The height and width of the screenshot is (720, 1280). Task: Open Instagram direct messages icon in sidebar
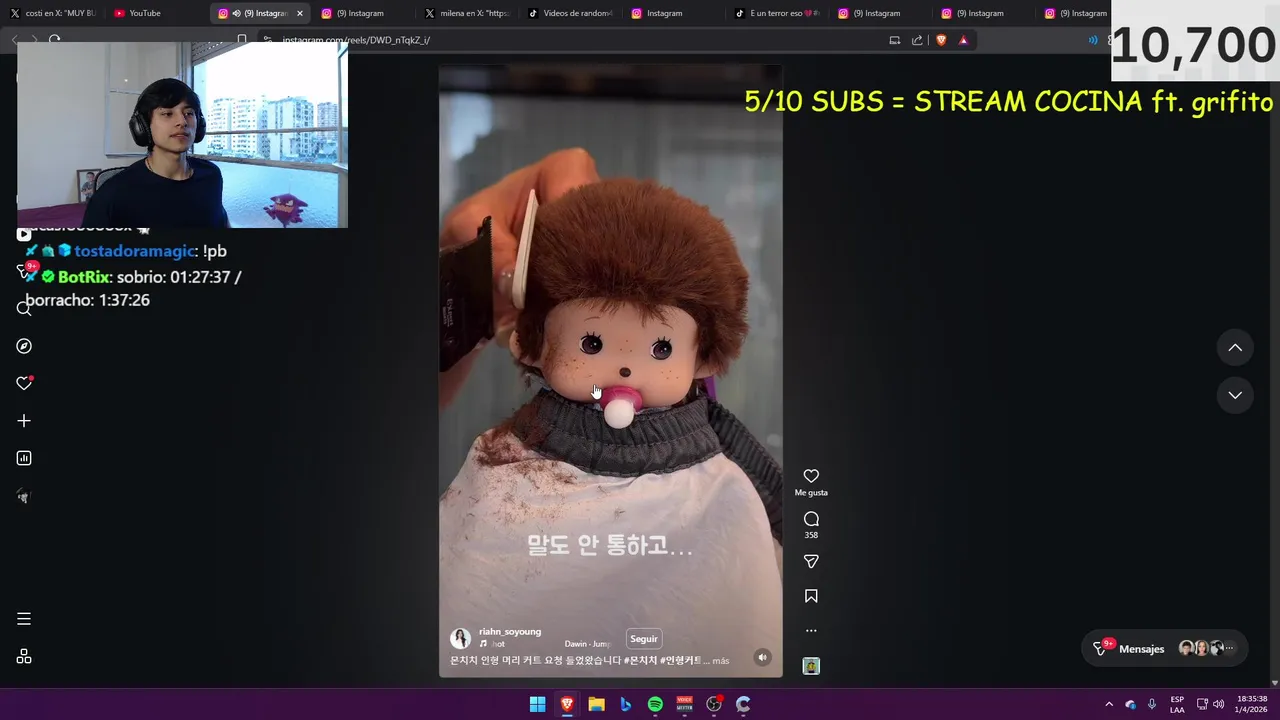point(24,271)
